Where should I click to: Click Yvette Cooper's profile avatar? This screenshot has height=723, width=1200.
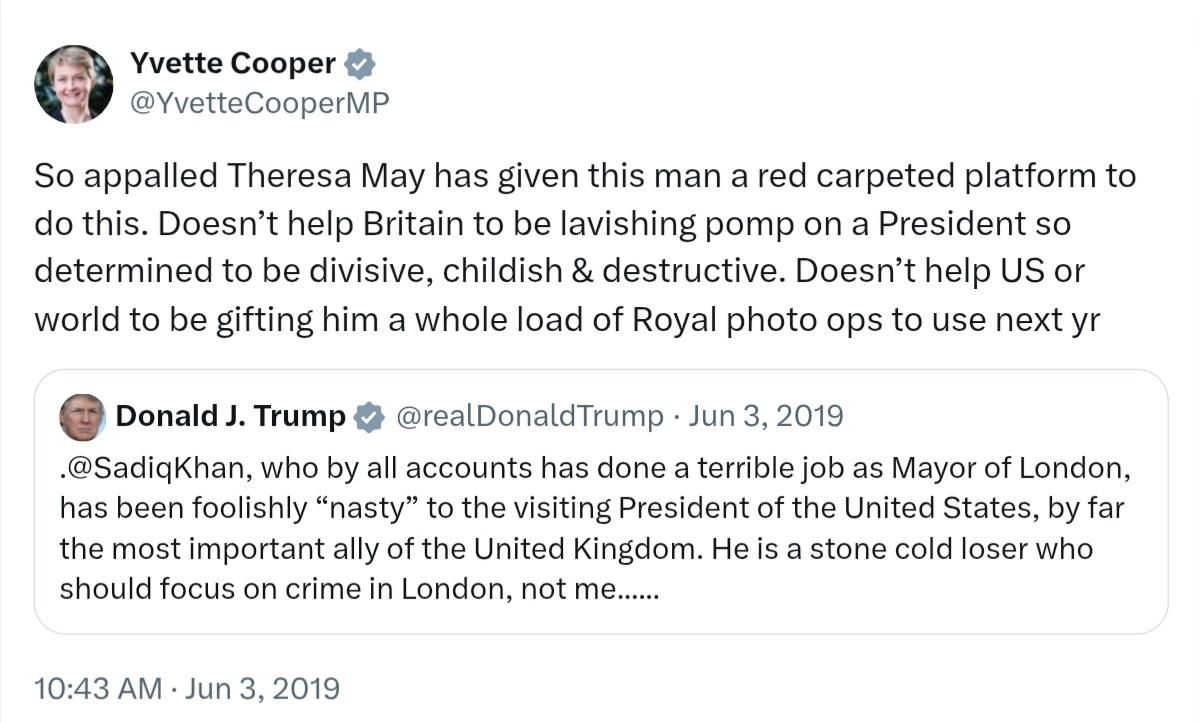pos(74,84)
